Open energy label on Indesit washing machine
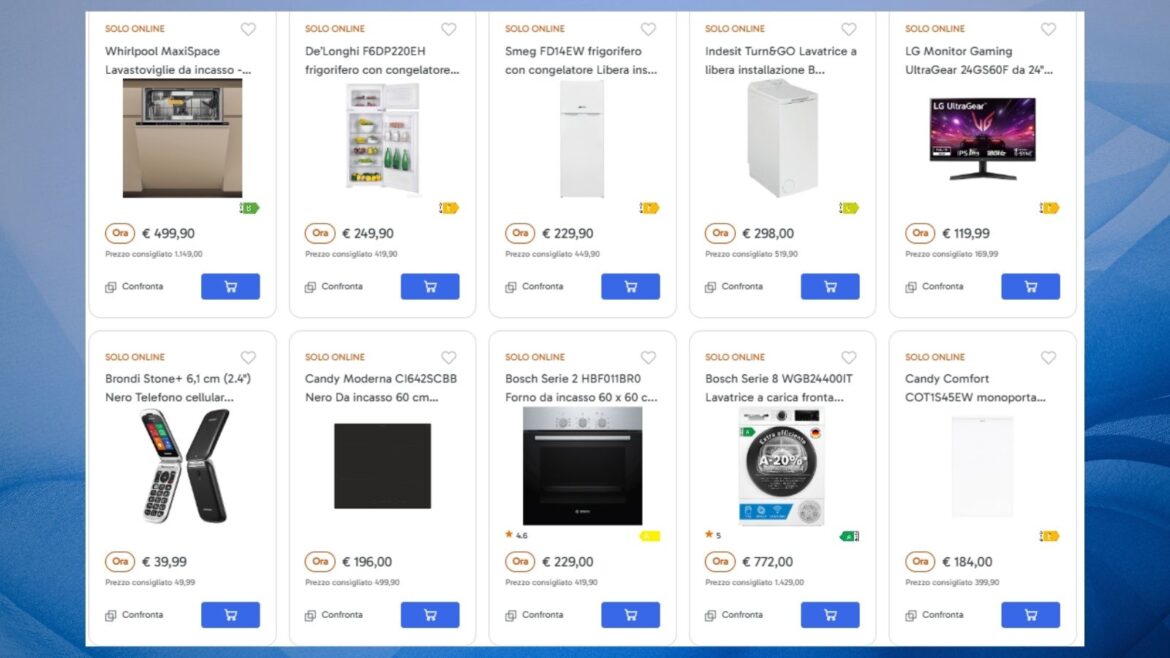The image size is (1170, 658). [x=849, y=208]
